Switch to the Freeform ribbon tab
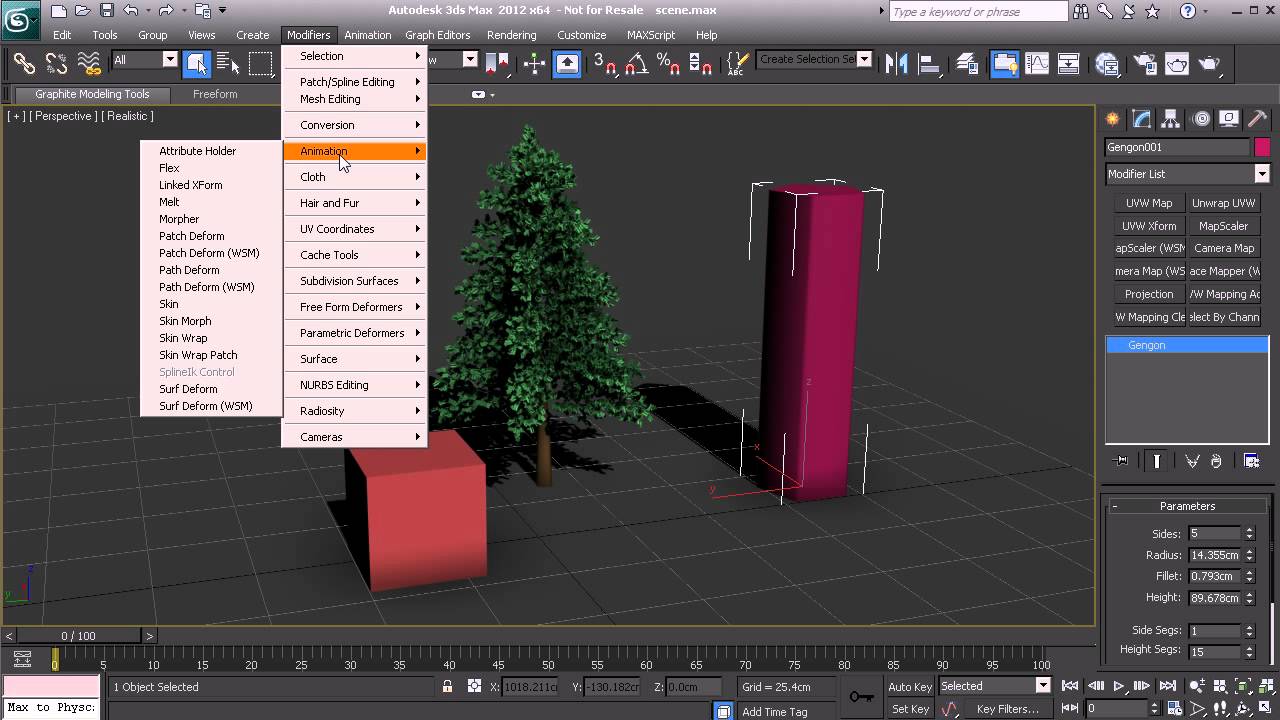The height and width of the screenshot is (720, 1280). click(215, 94)
